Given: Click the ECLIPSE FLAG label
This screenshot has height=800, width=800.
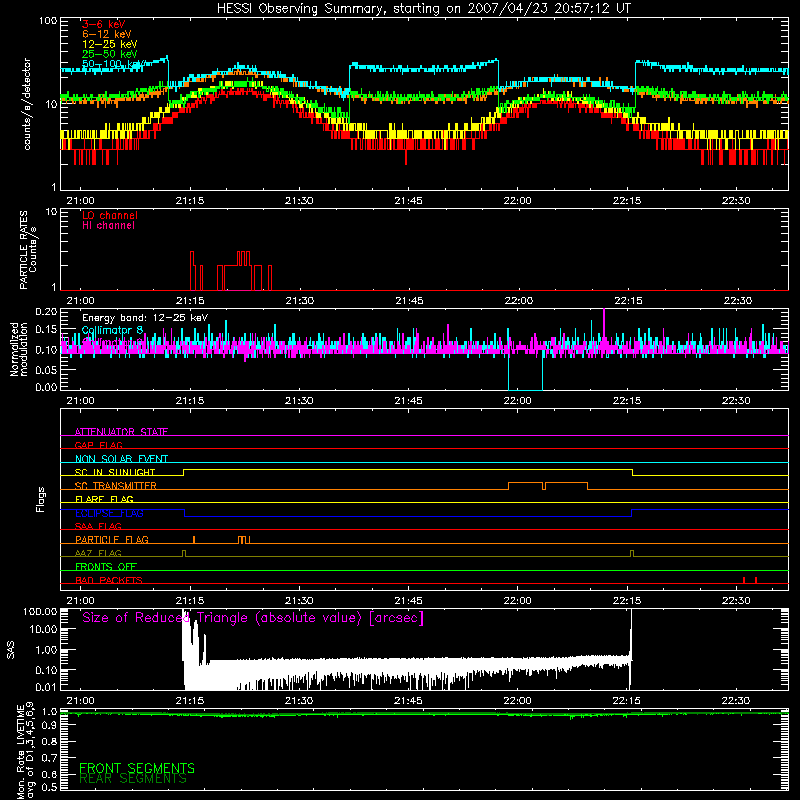Looking at the screenshot, I should [x=109, y=513].
